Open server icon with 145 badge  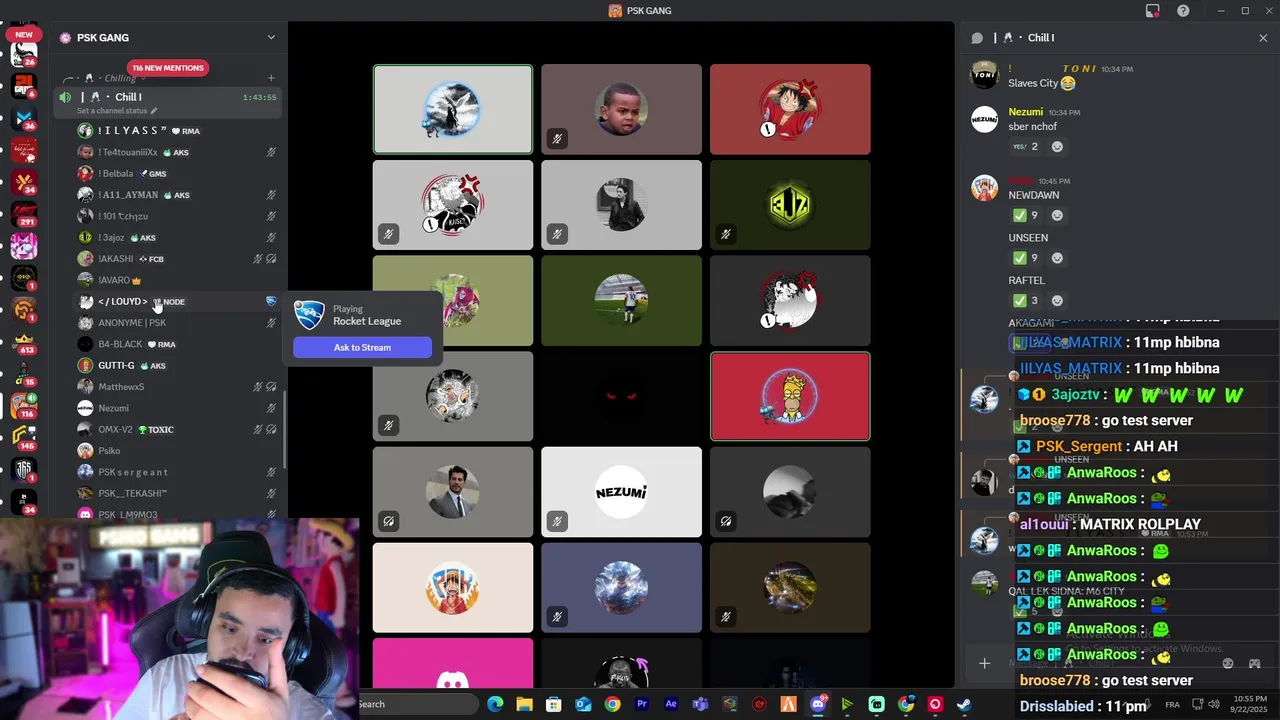tap(23, 438)
